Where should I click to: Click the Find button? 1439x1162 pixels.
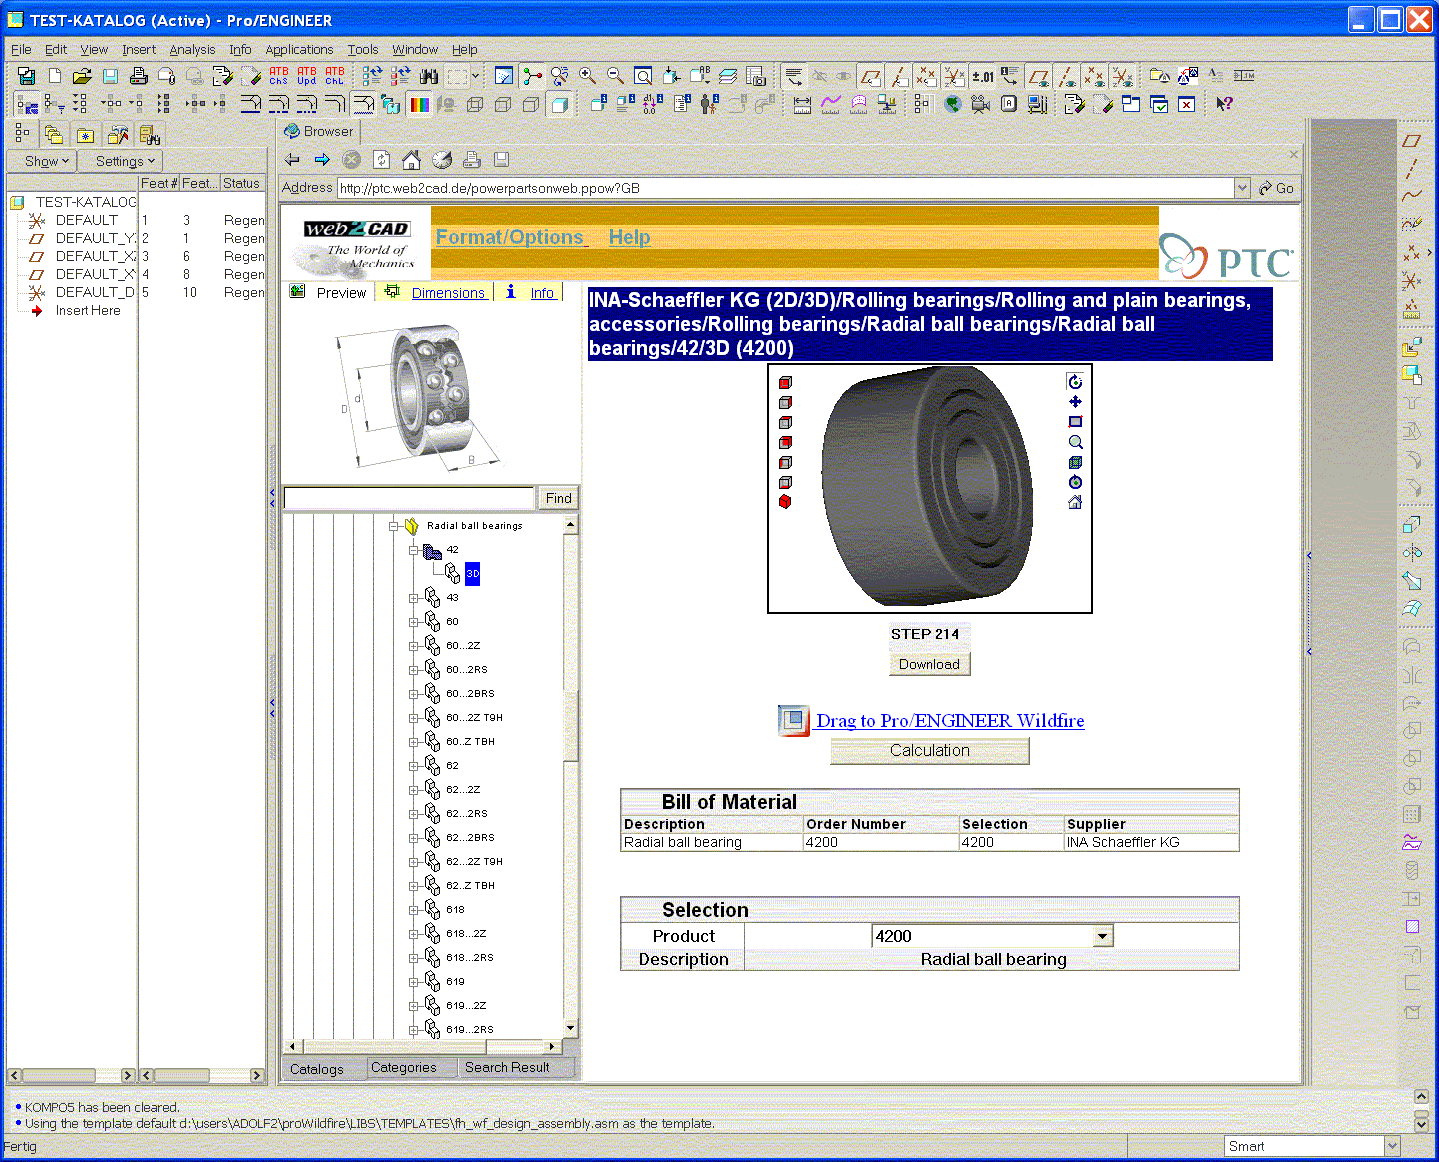tap(559, 498)
